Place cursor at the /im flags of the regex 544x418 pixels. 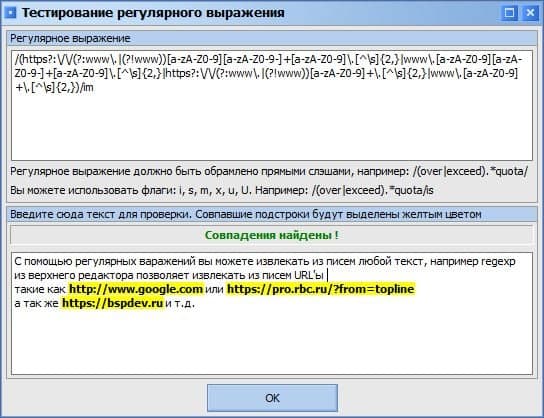[x=87, y=87]
